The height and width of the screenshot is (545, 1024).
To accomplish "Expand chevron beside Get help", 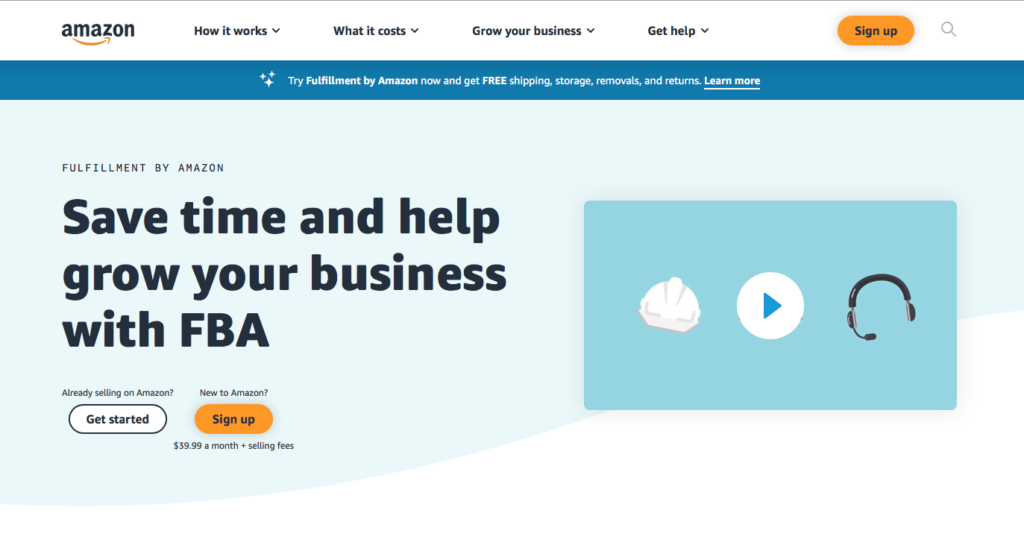I will [705, 31].
